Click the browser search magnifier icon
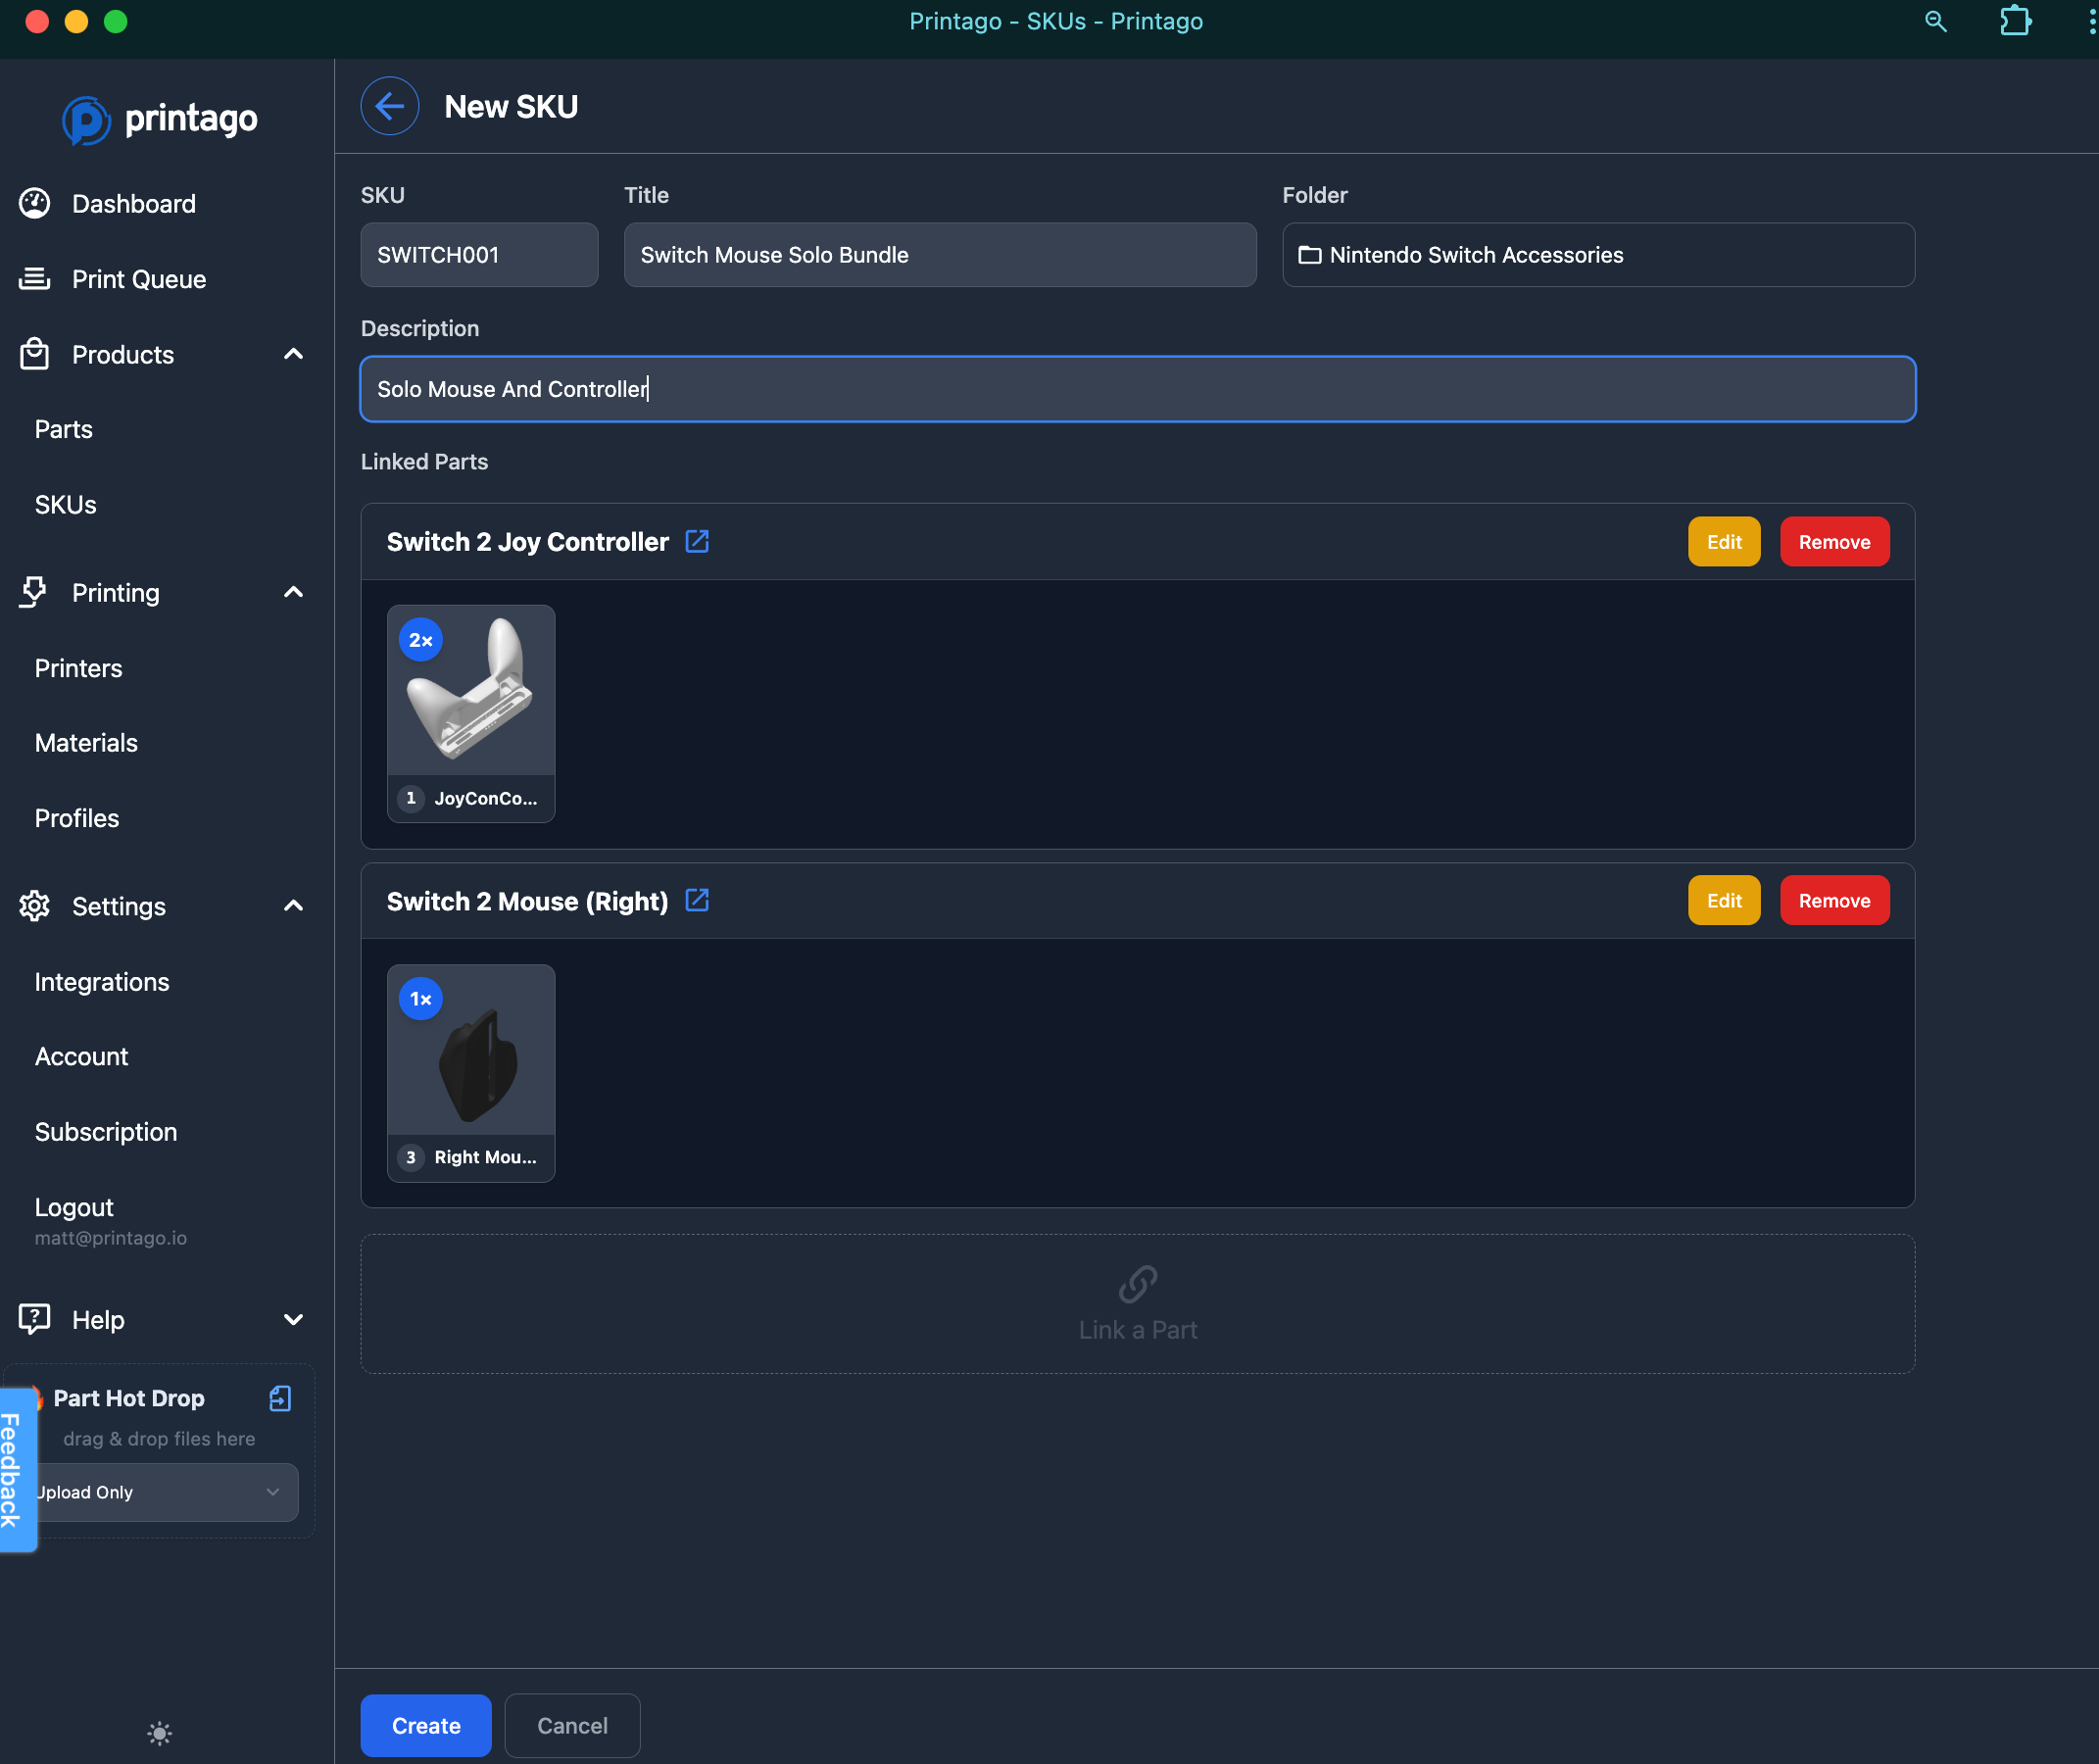 pos(1935,21)
